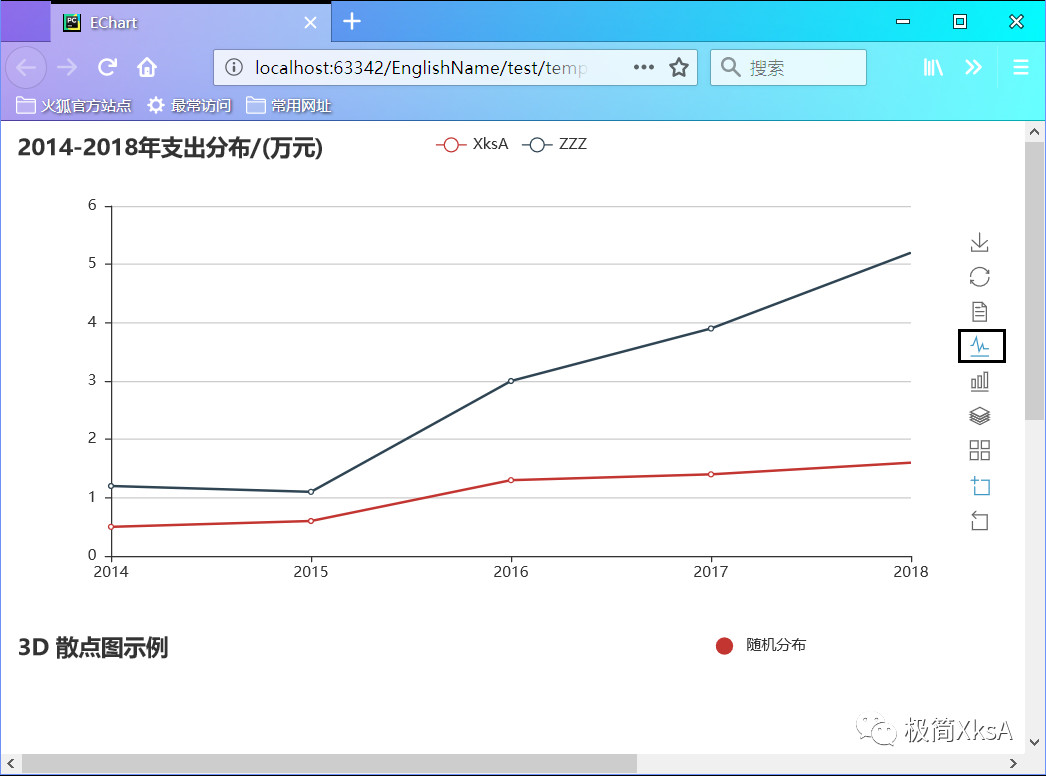Open 火狐官方站点 bookmark folder
This screenshot has height=776, width=1046.
pos(73,105)
